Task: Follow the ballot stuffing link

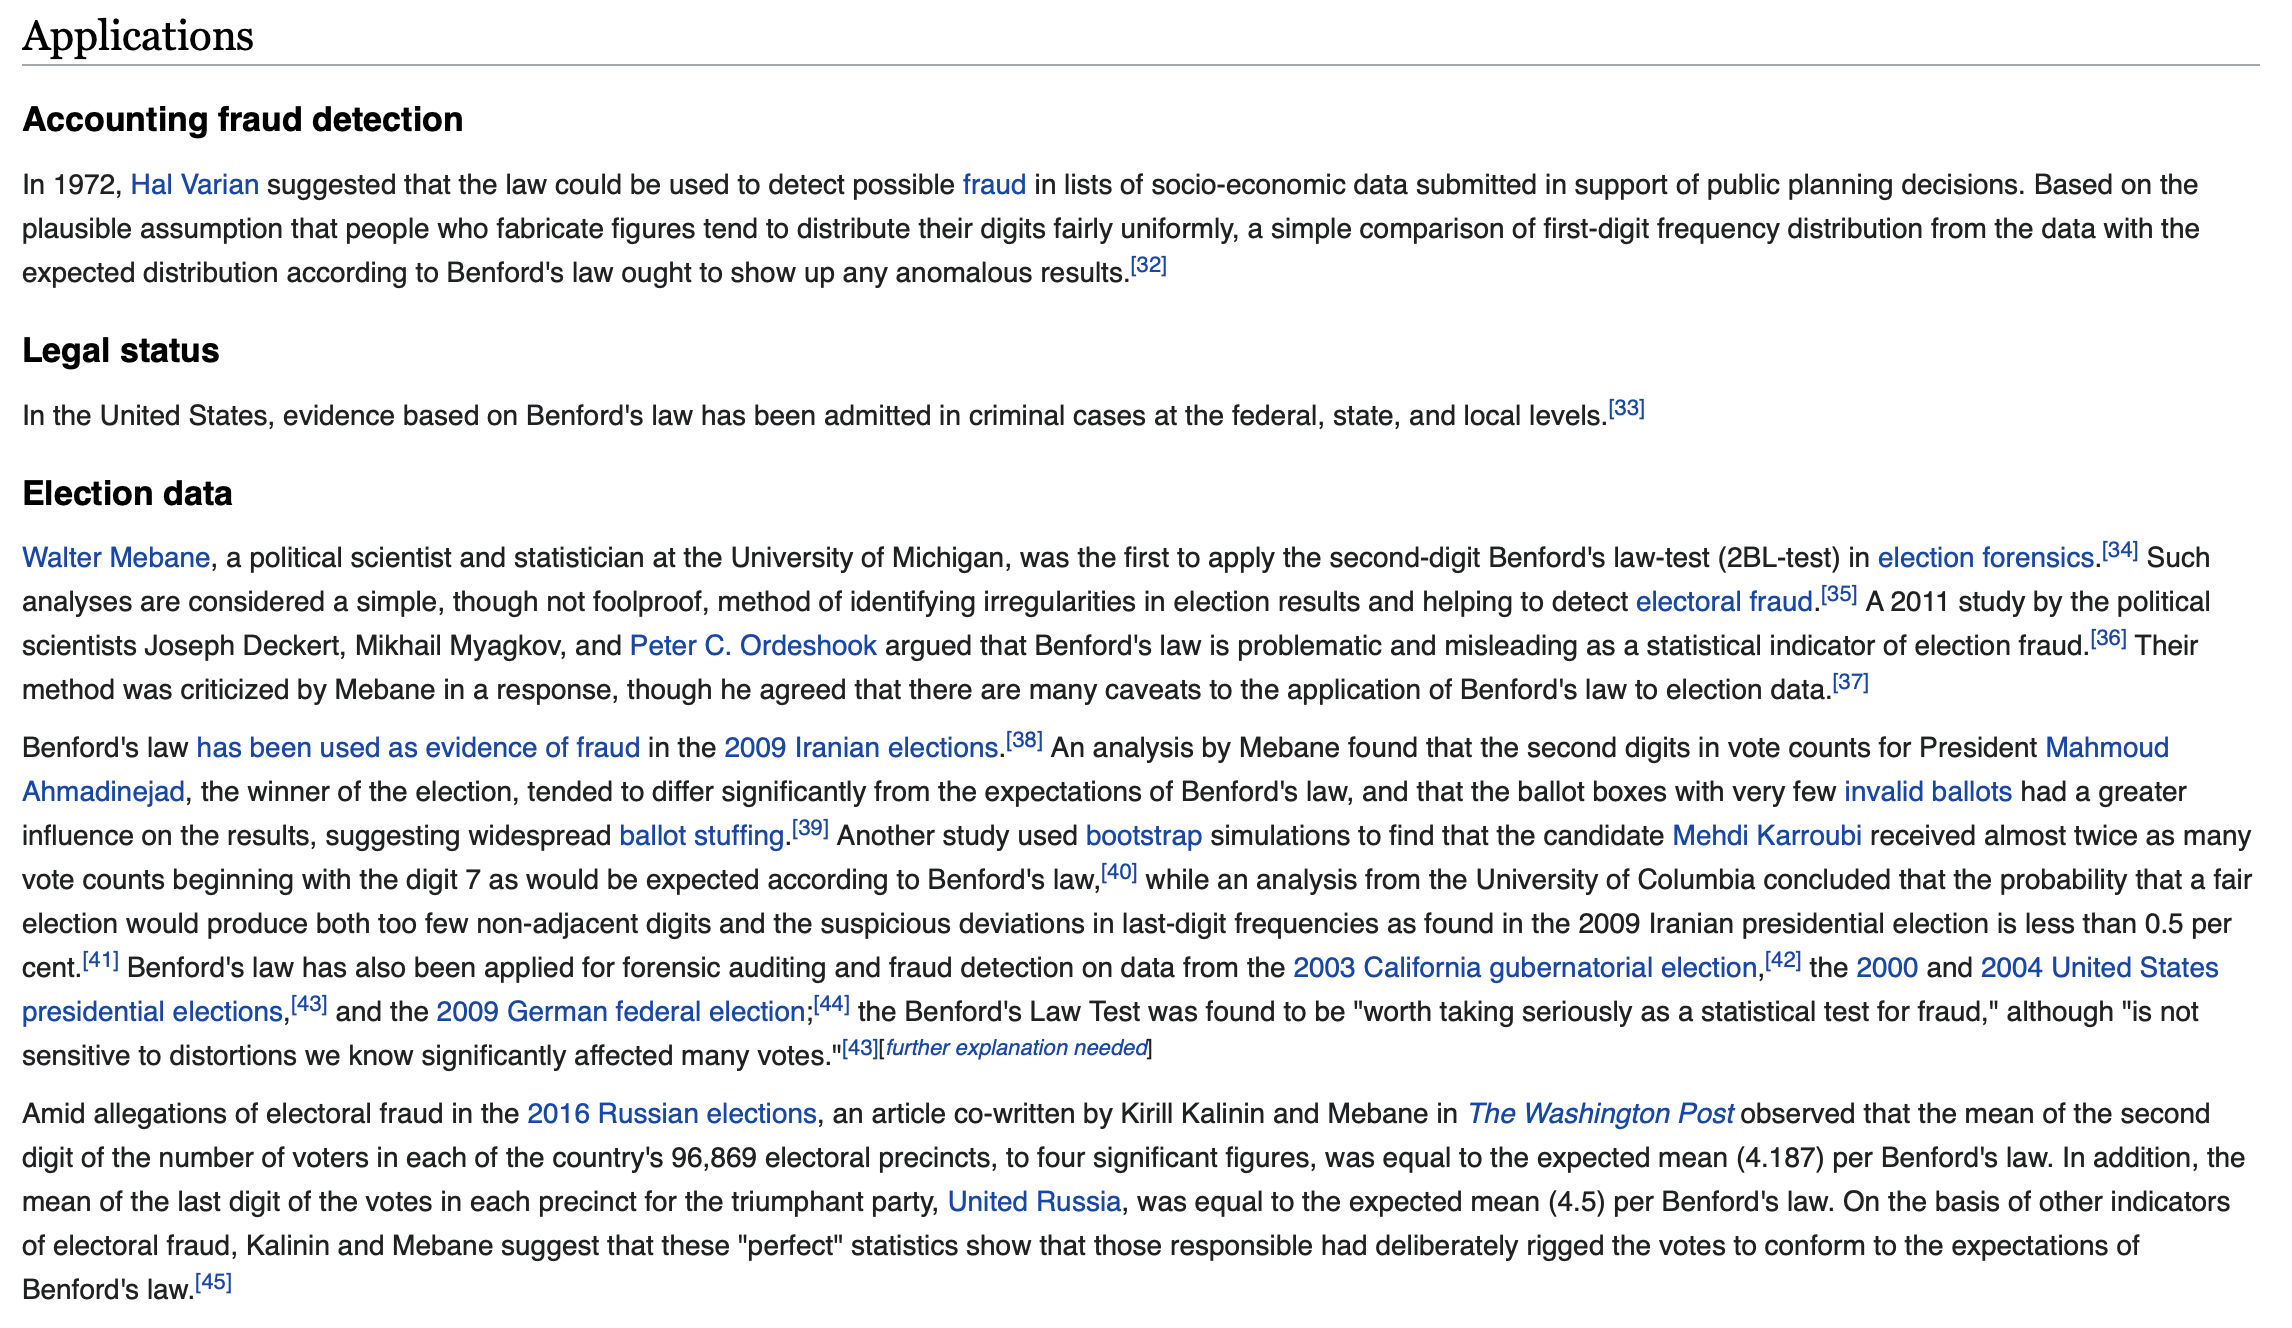Action: pos(701,836)
